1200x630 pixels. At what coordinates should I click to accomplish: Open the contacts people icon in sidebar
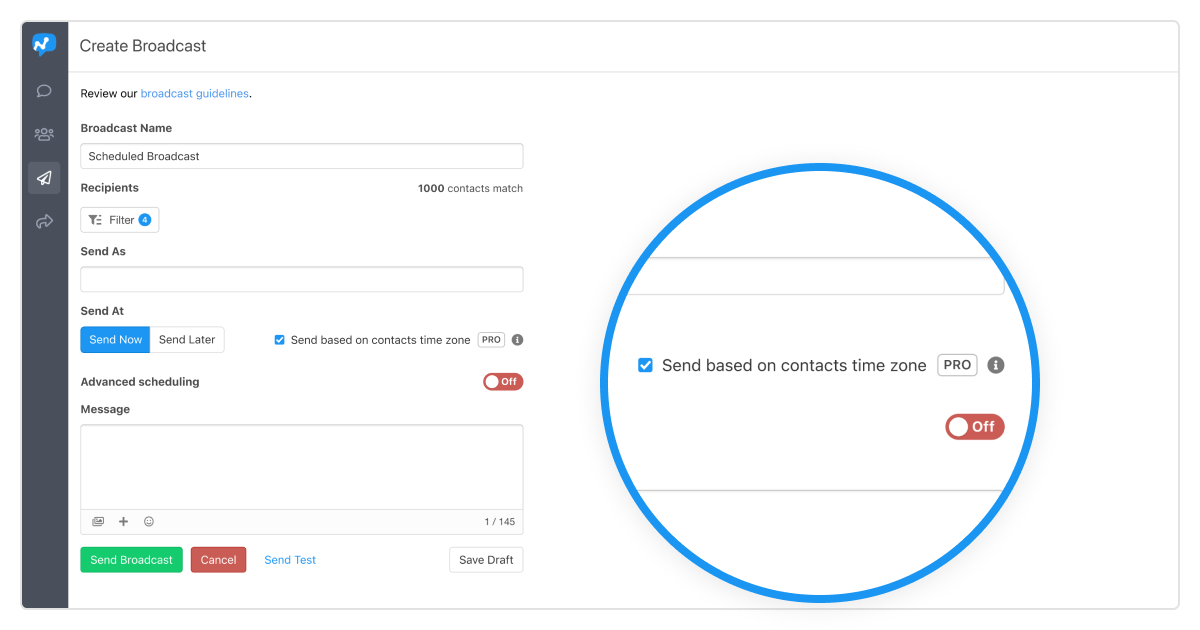click(44, 134)
